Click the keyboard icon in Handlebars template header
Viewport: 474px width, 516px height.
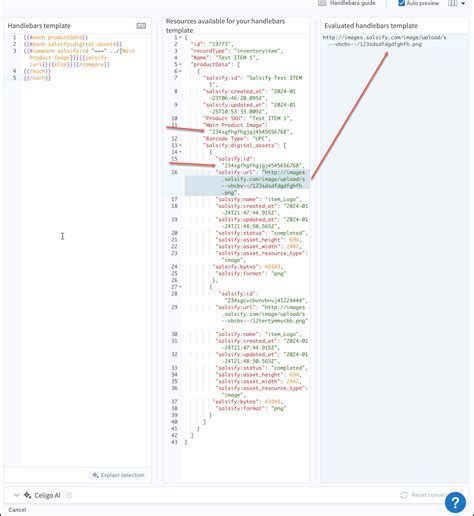click(141, 26)
